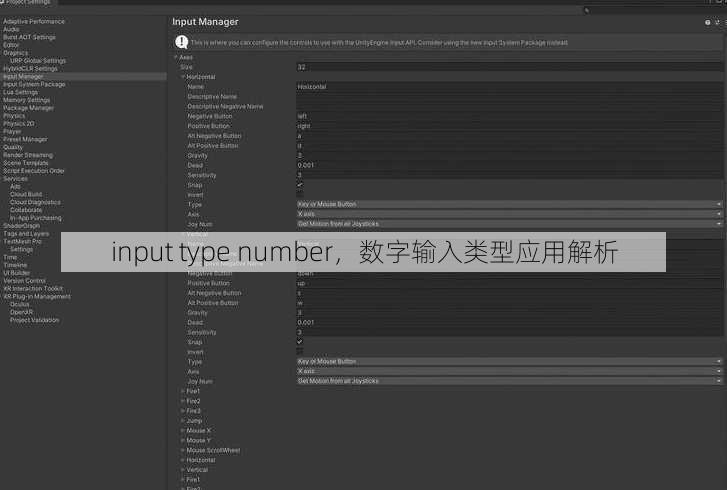Click Alt Positive Button field containing w

coord(510,303)
